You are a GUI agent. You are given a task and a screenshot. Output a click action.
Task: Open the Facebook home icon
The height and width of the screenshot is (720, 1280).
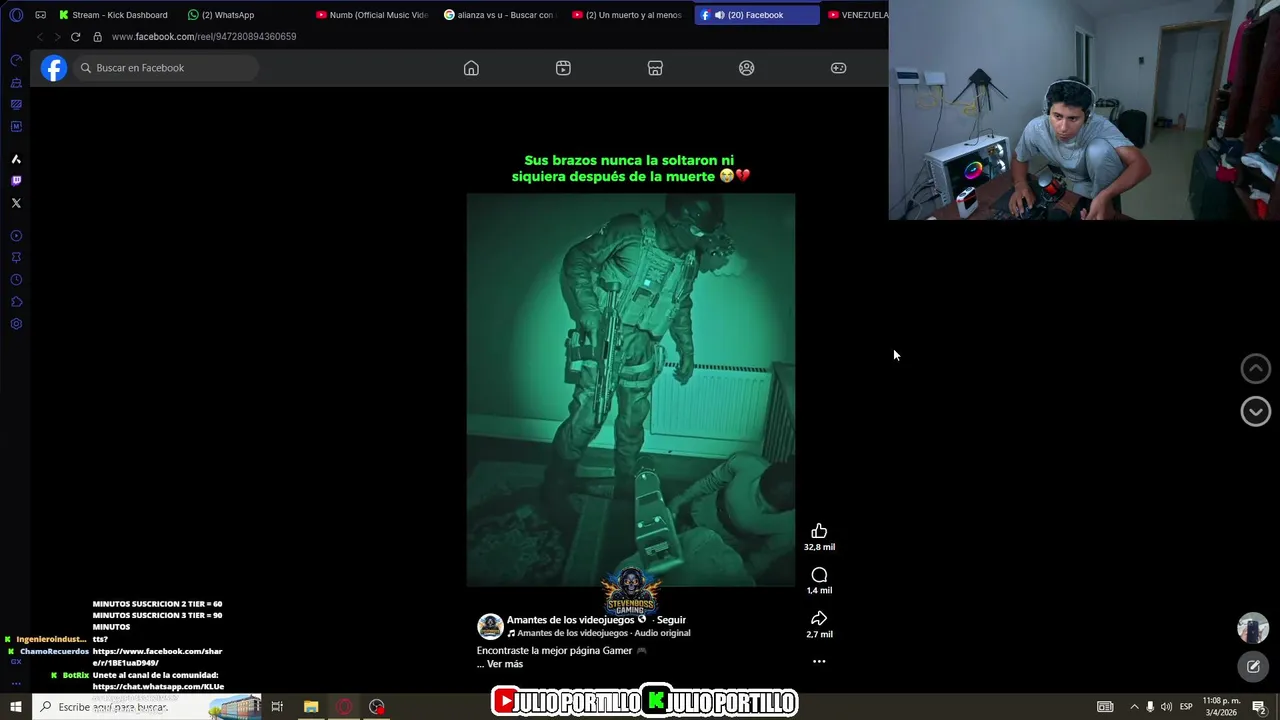[x=471, y=68]
